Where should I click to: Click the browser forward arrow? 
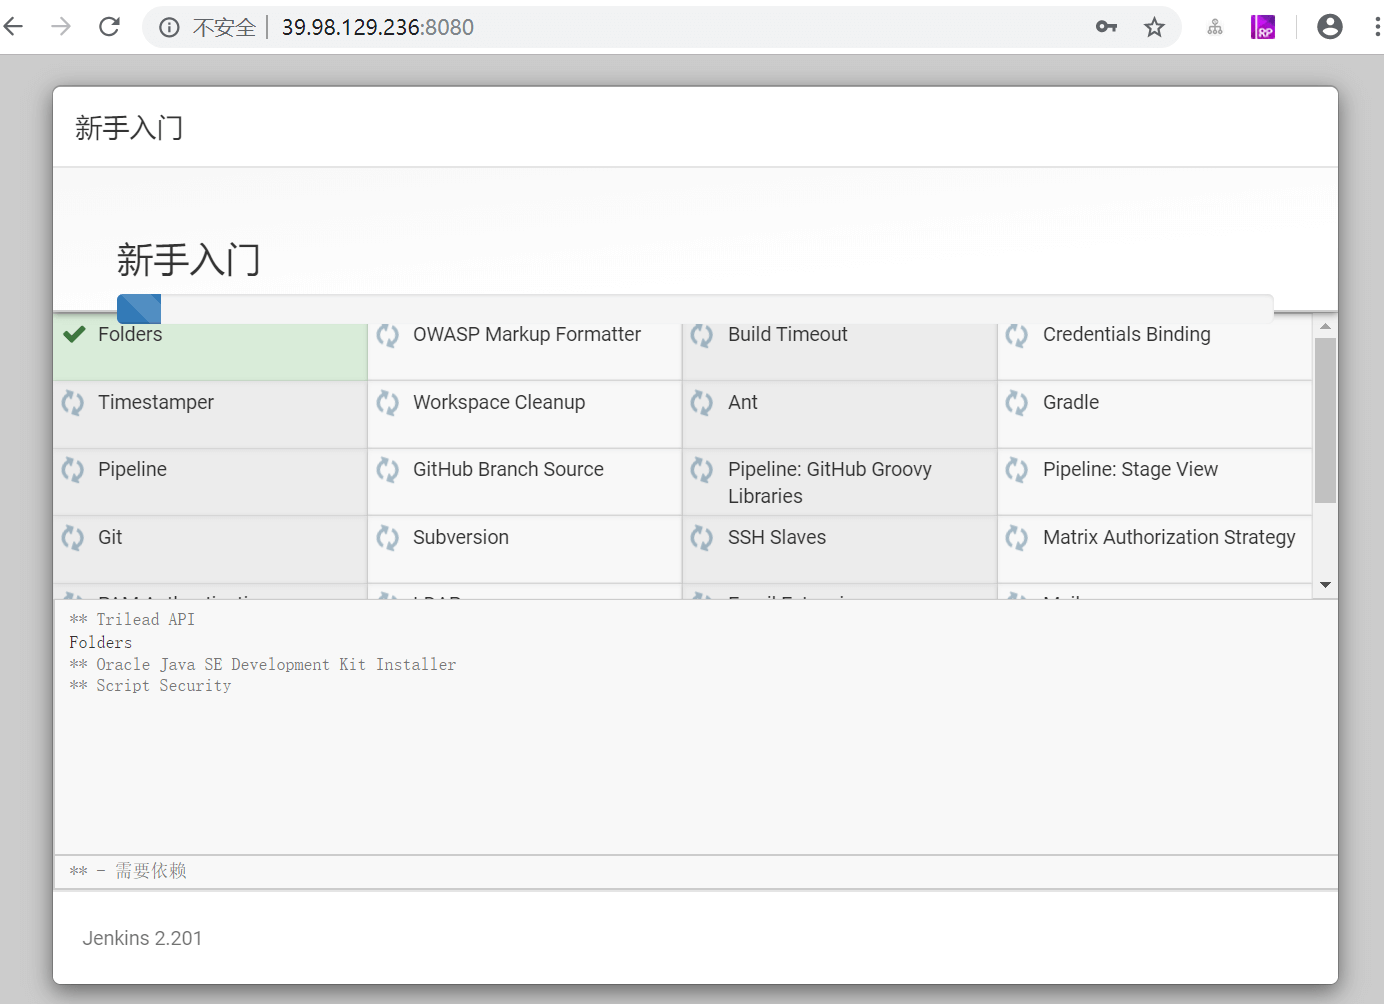point(61,26)
